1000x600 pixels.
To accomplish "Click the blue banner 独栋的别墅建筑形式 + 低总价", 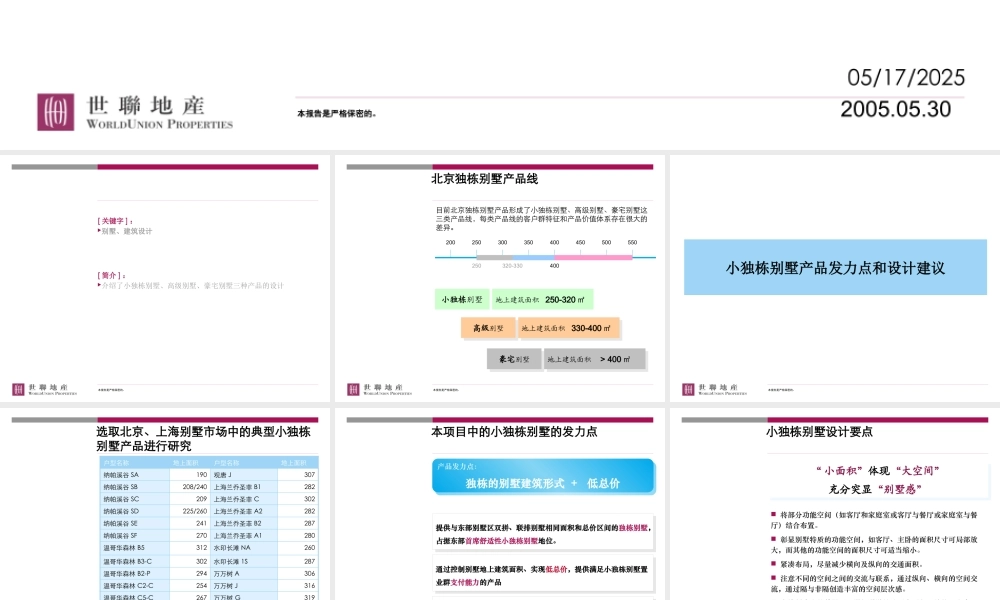I will coord(543,476).
